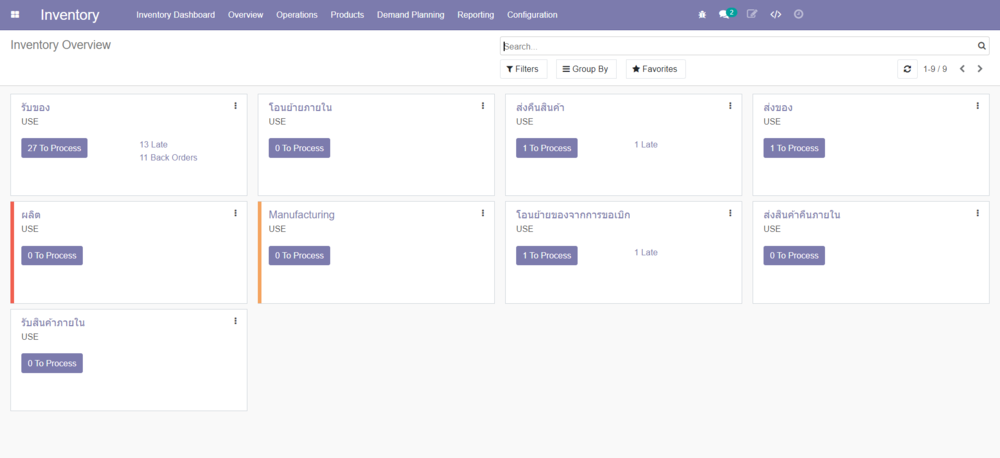Open the โอนย้ายภายใน card title
This screenshot has height=458, width=1000.
point(300,107)
